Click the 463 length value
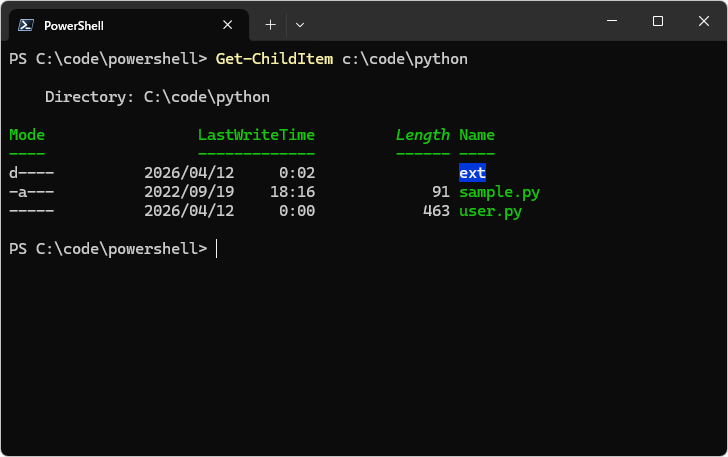 tap(436, 211)
